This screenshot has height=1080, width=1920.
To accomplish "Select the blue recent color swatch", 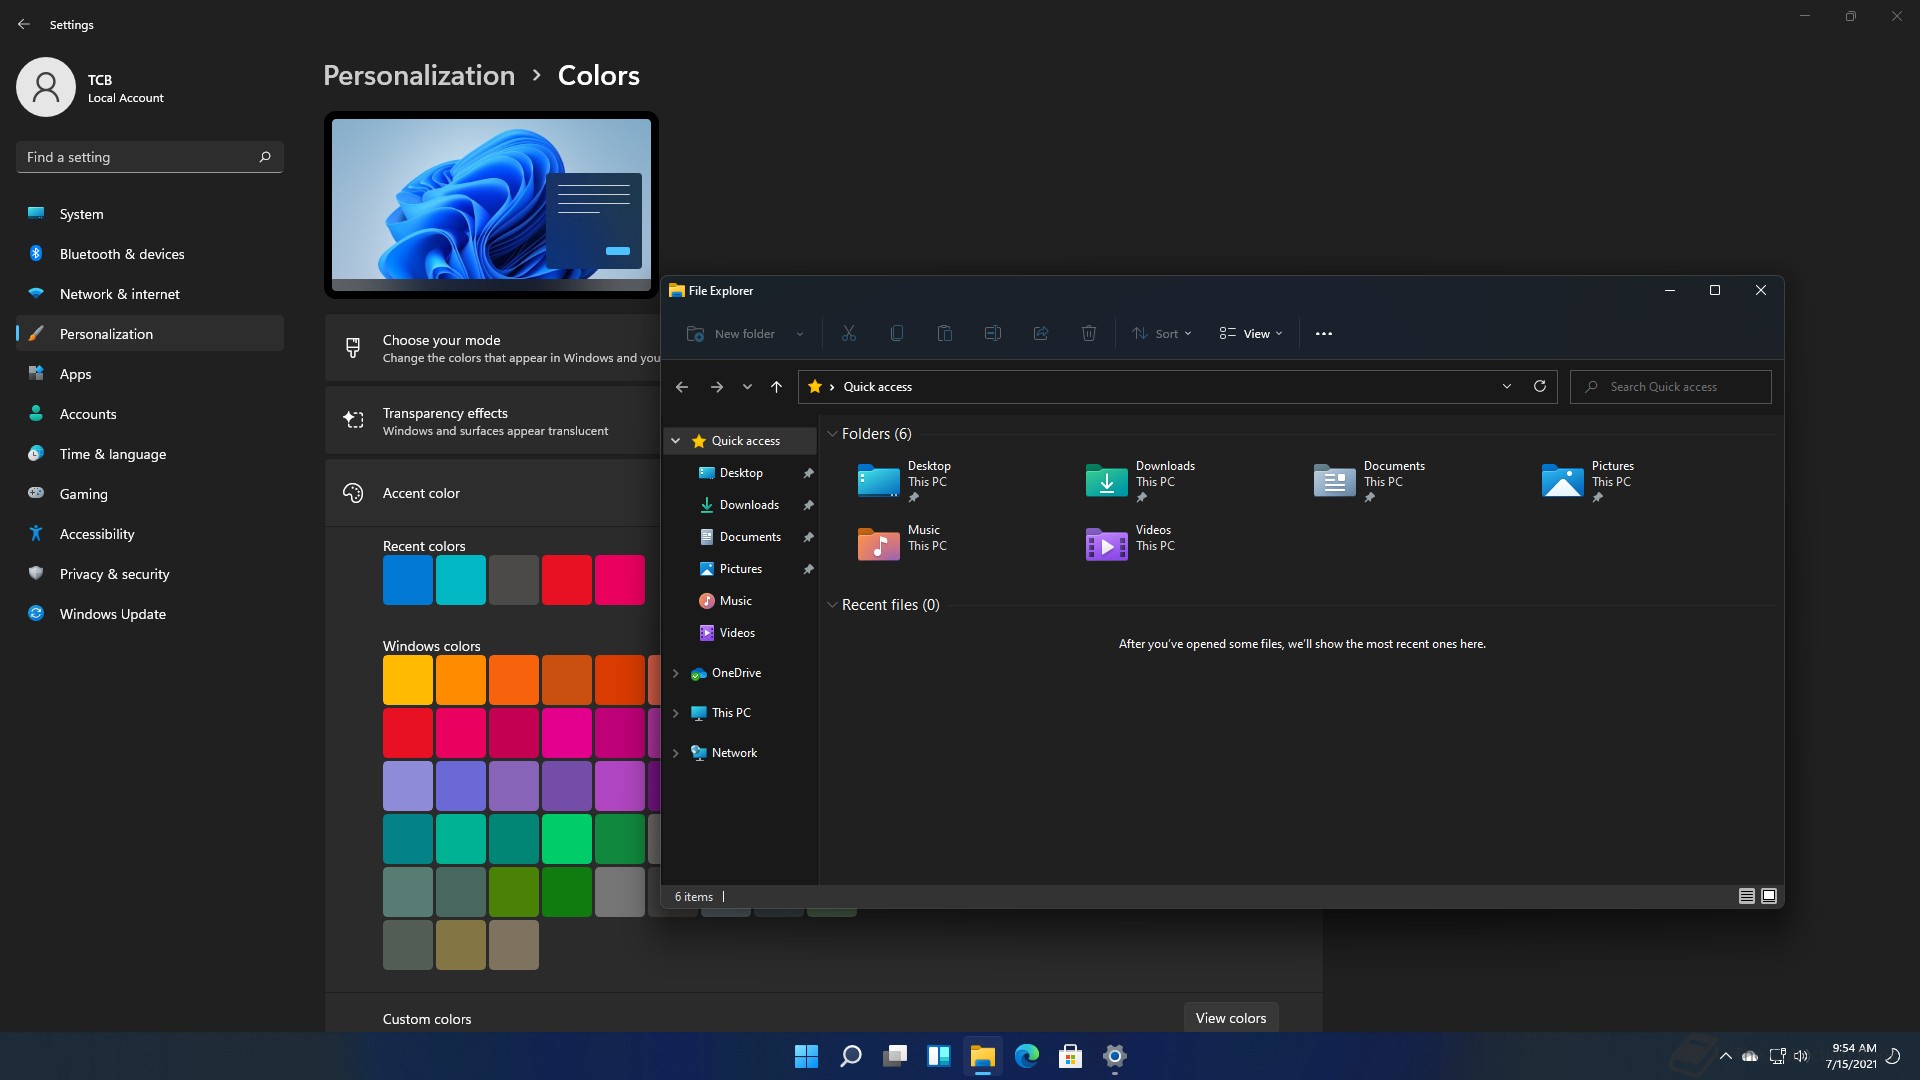I will [x=408, y=580].
